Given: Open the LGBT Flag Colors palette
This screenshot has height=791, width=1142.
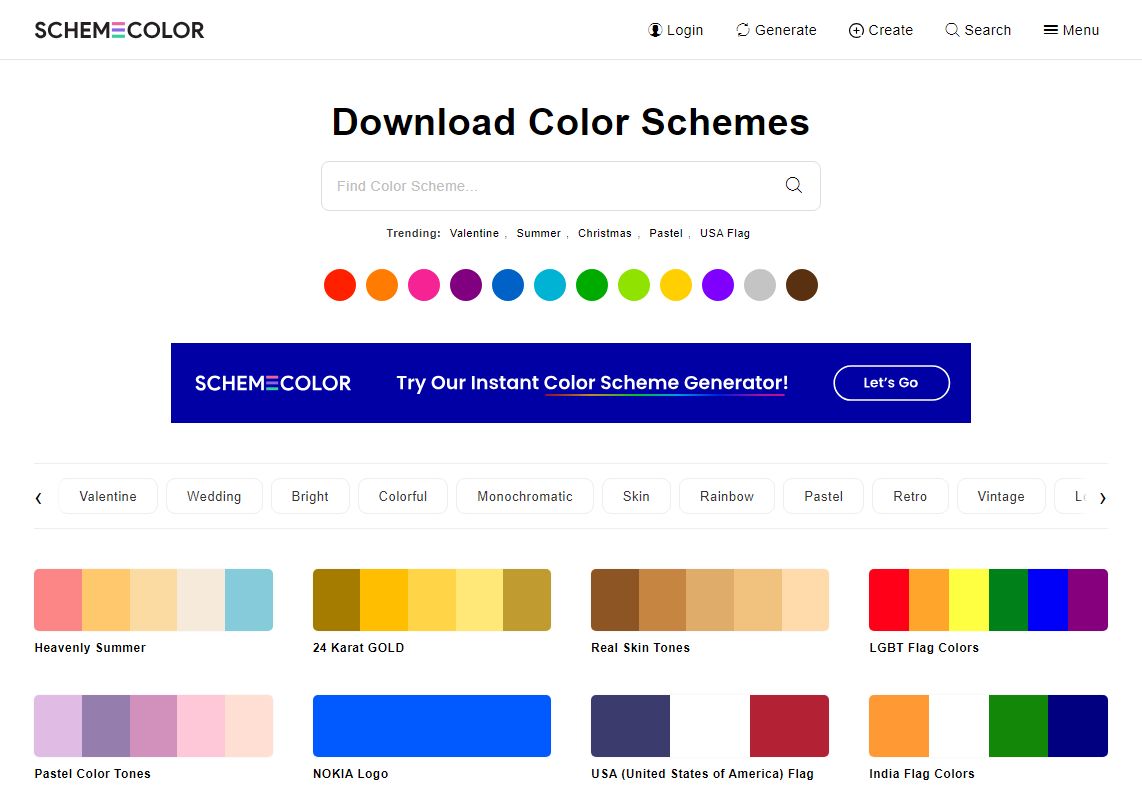Looking at the screenshot, I should [x=988, y=599].
